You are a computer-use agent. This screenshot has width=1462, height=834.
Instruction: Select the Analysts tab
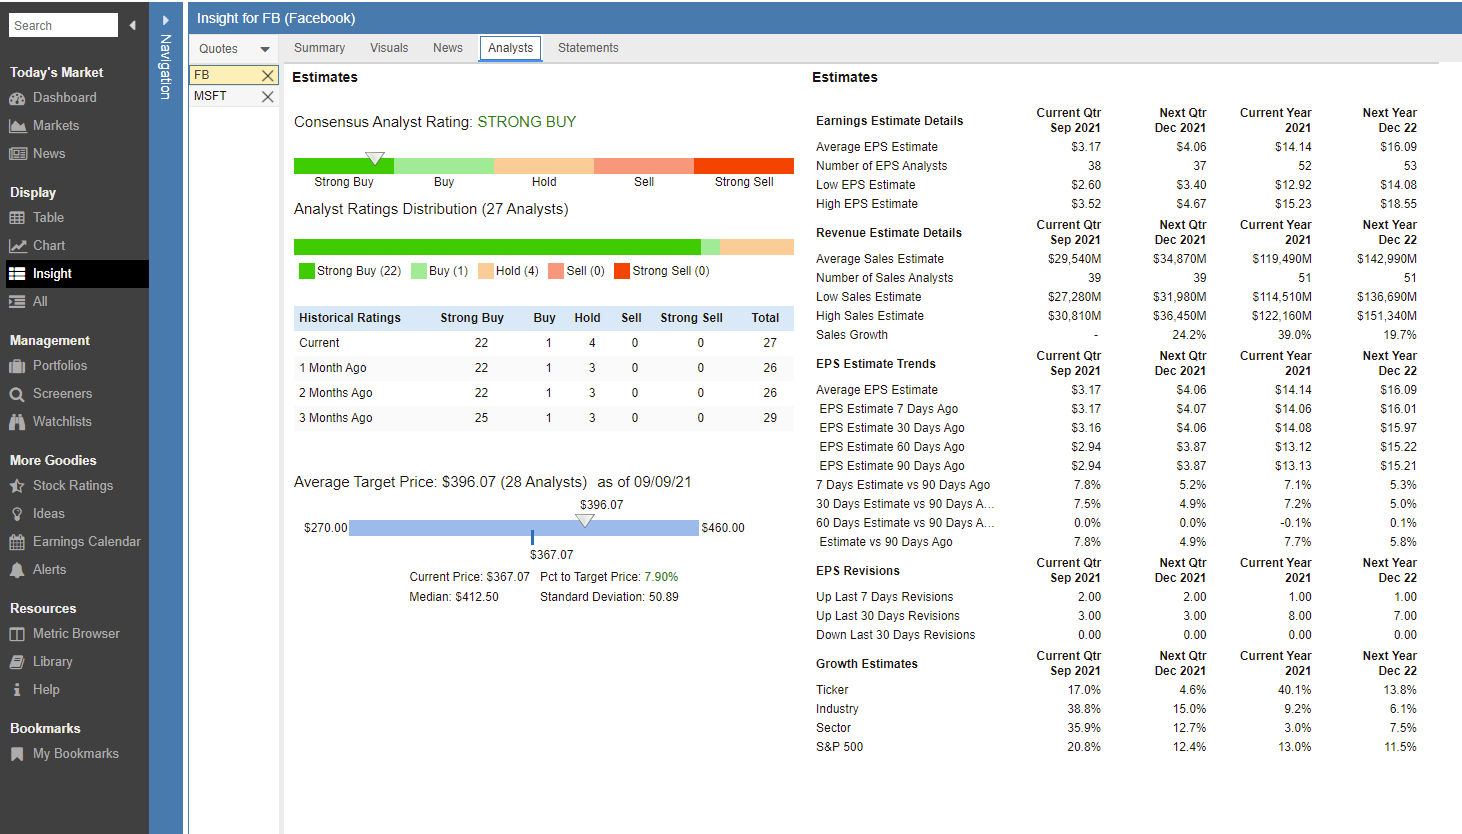point(510,48)
